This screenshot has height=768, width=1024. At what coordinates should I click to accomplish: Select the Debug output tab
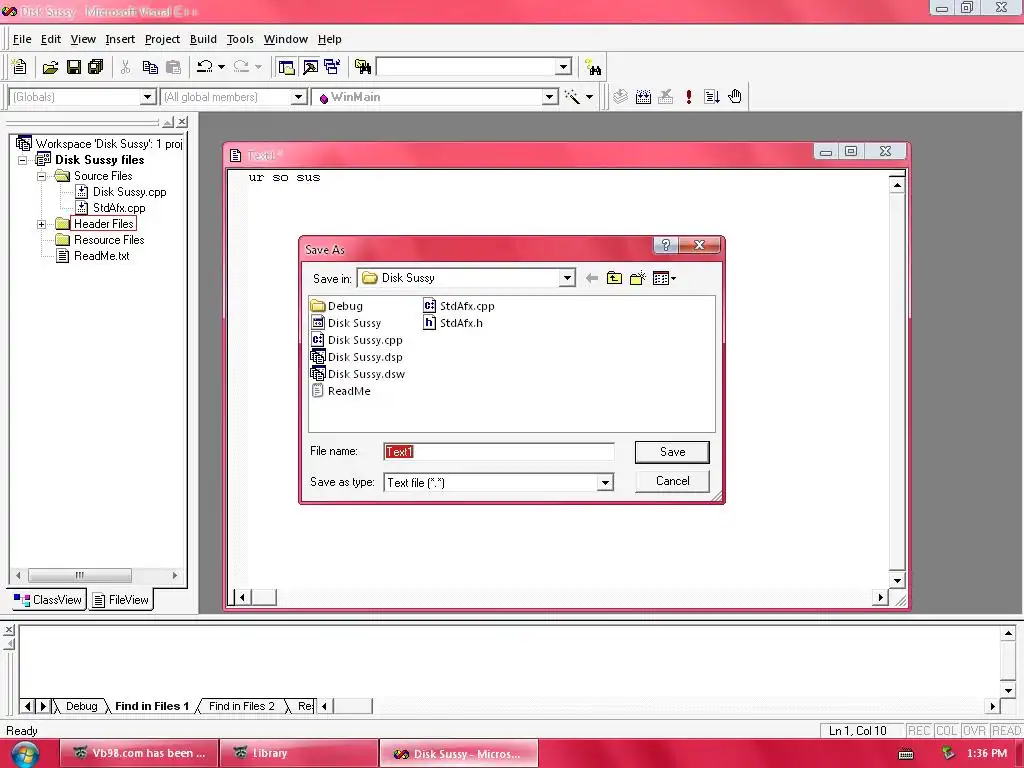pos(81,706)
